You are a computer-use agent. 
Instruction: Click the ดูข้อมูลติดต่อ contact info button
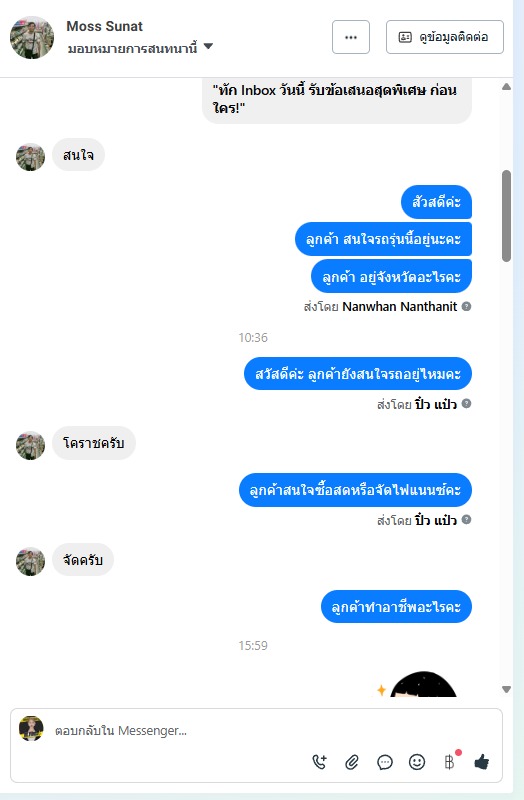(445, 37)
